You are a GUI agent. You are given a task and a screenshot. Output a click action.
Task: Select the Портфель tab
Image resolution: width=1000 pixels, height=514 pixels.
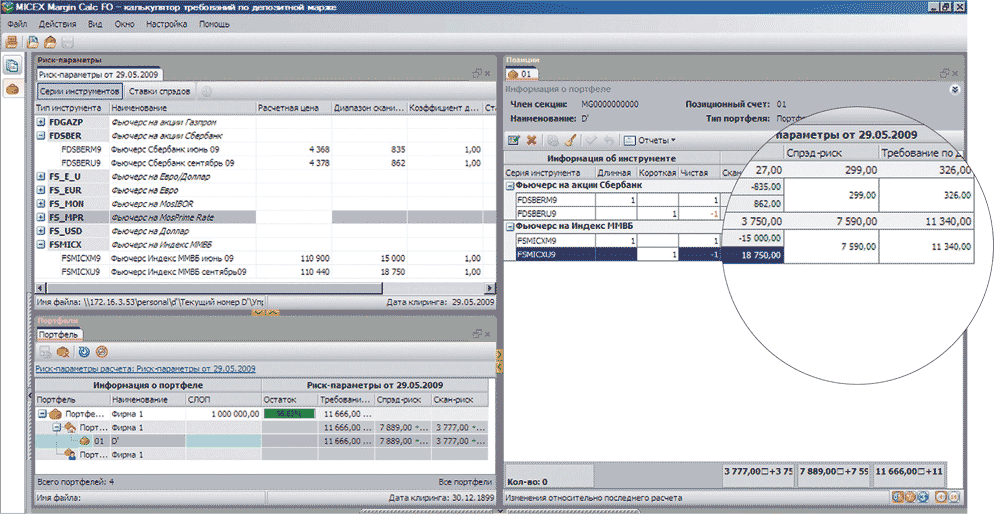58,335
